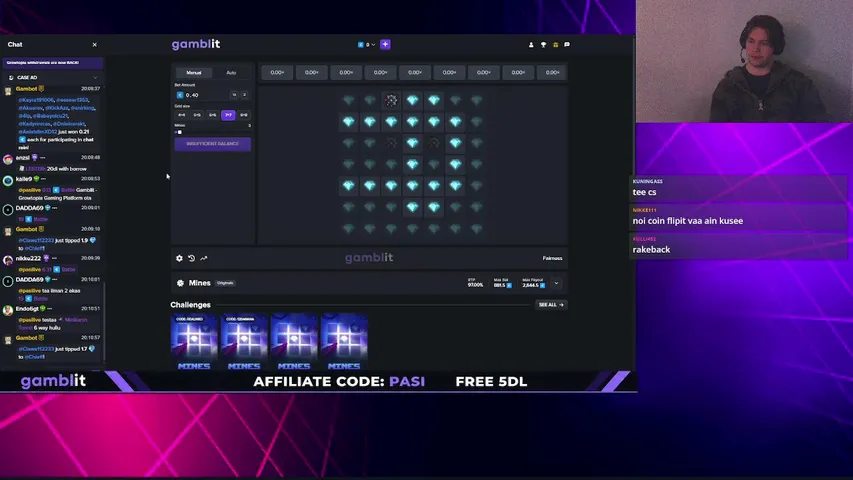
Task: Open options dots for DADDA69 at 20:10:01
Action: point(54,280)
